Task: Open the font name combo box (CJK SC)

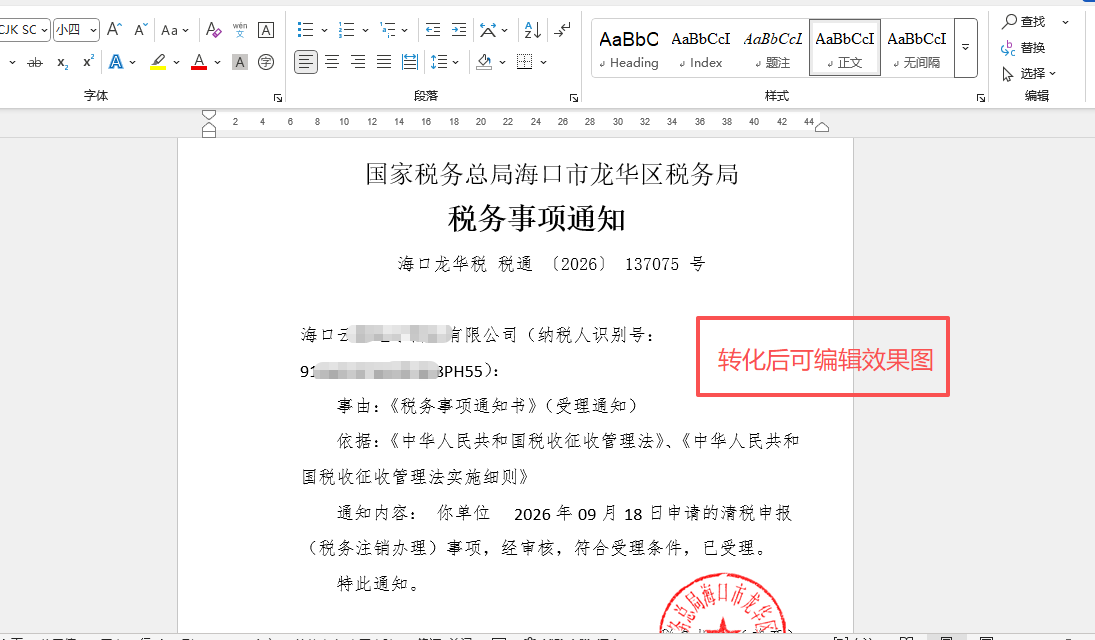Action: pos(24,29)
